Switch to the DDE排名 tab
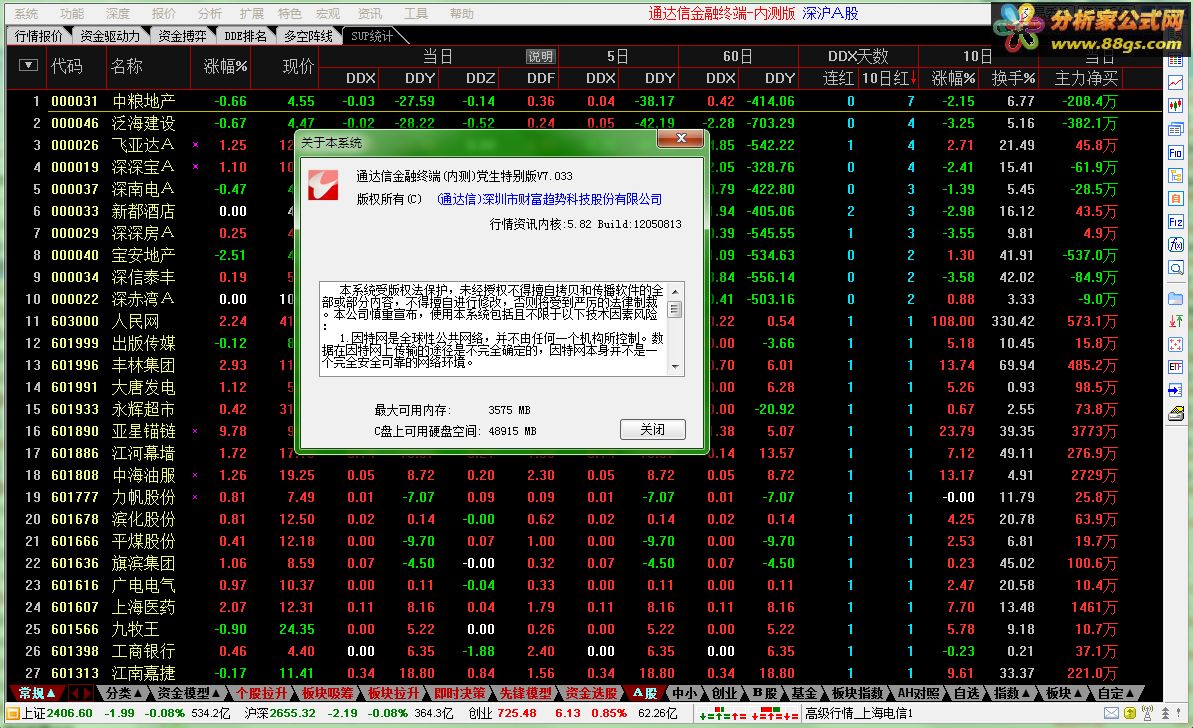 246,36
